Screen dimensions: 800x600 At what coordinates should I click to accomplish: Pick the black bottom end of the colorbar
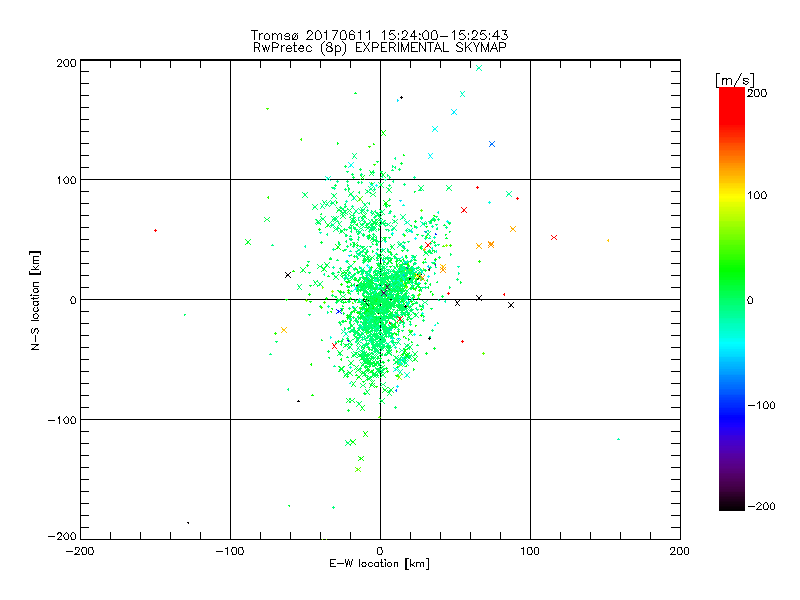point(732,504)
